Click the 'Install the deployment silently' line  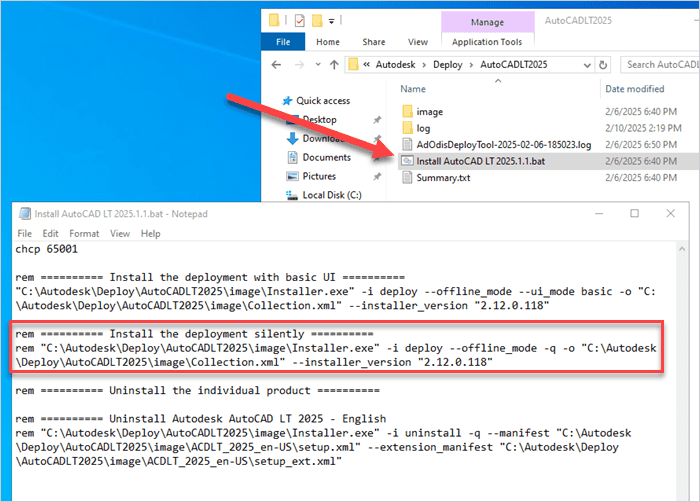[194, 334]
